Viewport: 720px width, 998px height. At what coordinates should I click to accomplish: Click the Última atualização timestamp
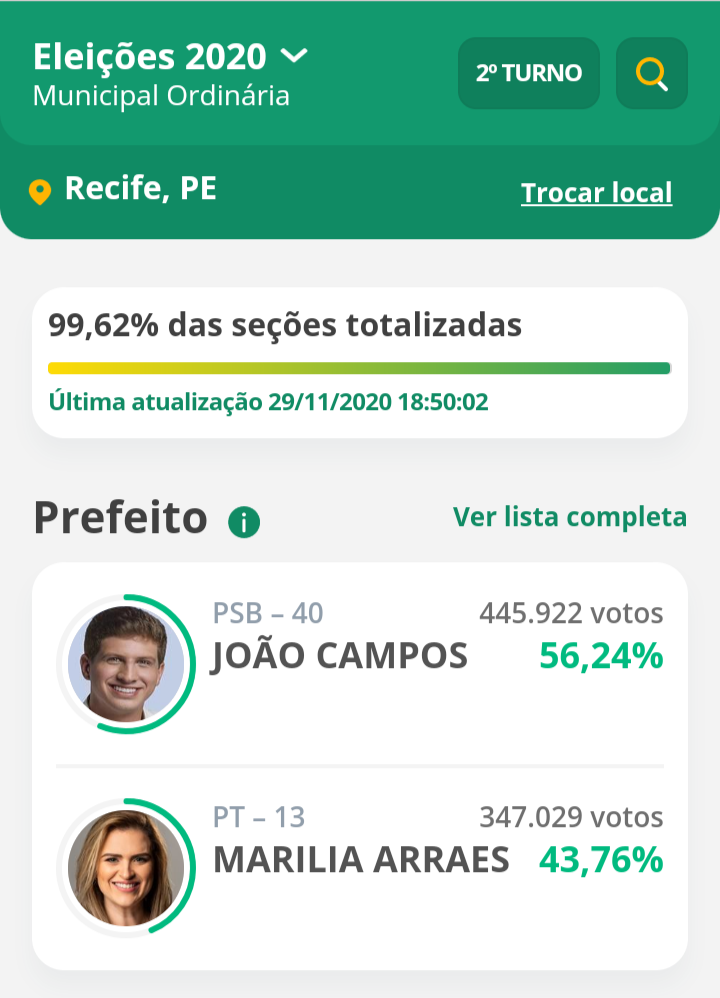coord(268,402)
